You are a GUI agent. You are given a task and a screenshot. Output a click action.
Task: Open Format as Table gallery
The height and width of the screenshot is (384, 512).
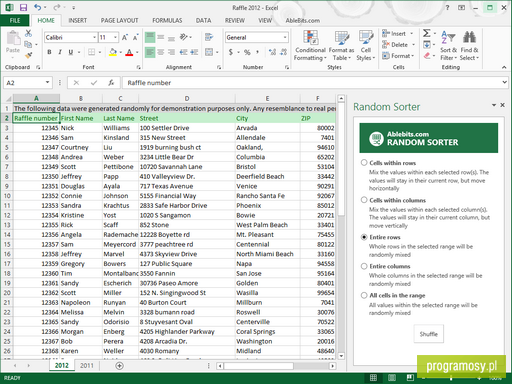click(341, 46)
